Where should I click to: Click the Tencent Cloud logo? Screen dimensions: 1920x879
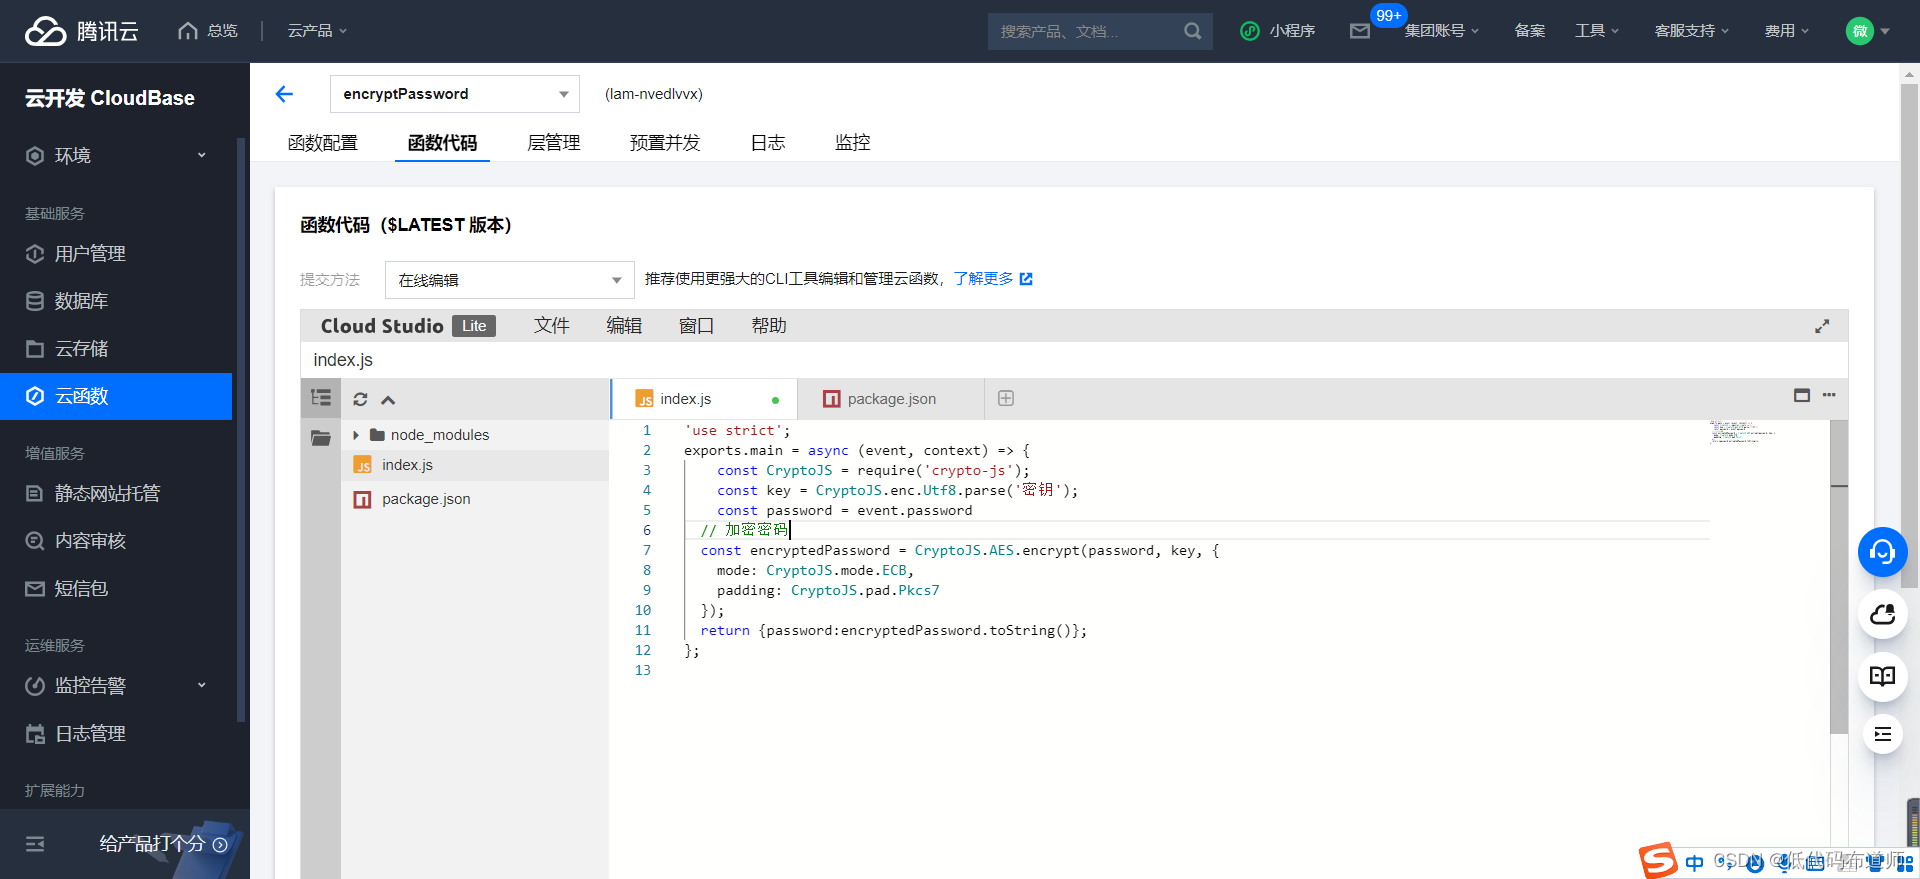coord(82,31)
